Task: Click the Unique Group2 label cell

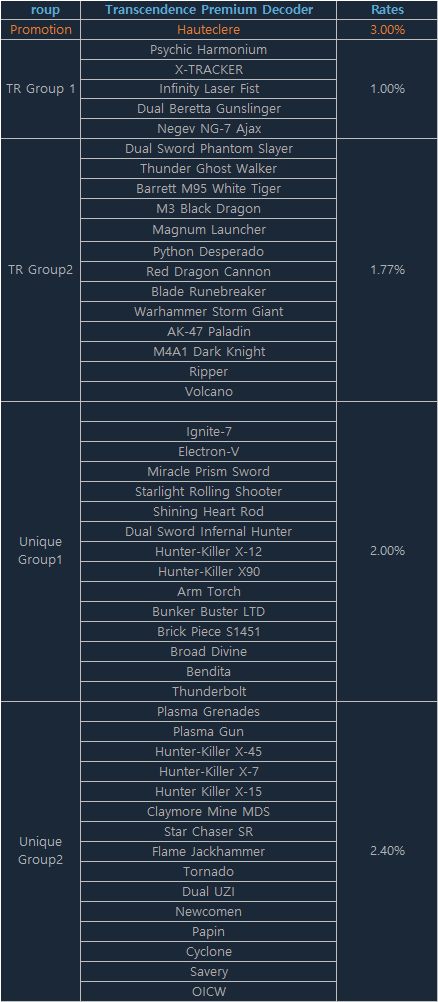Action: point(40,851)
